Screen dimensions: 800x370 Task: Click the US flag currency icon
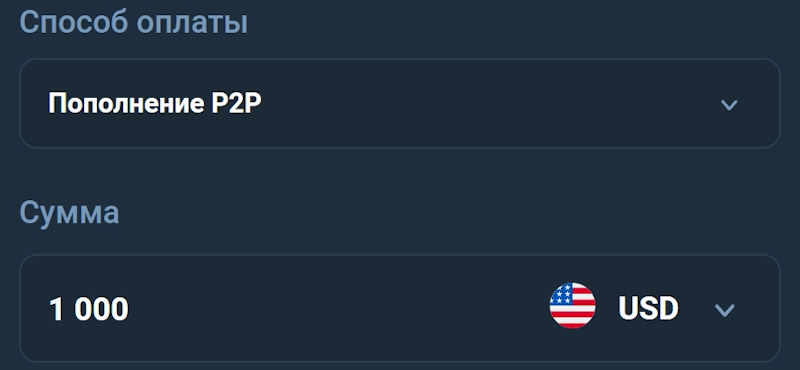coord(572,305)
